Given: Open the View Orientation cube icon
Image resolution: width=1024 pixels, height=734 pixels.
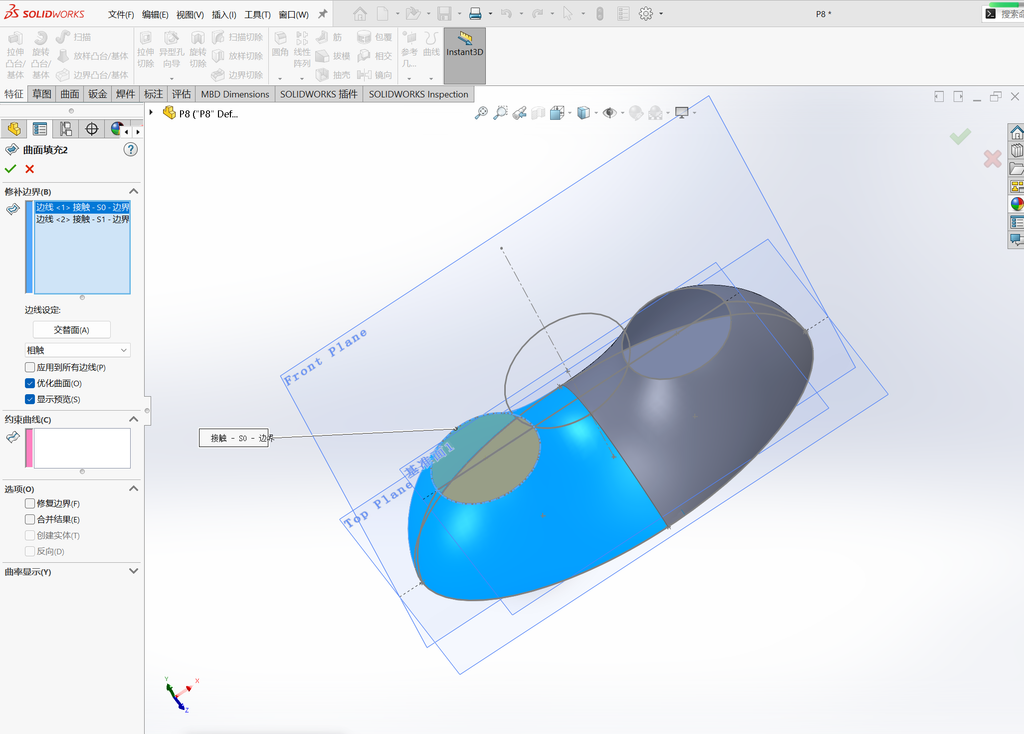Looking at the screenshot, I should 557,113.
